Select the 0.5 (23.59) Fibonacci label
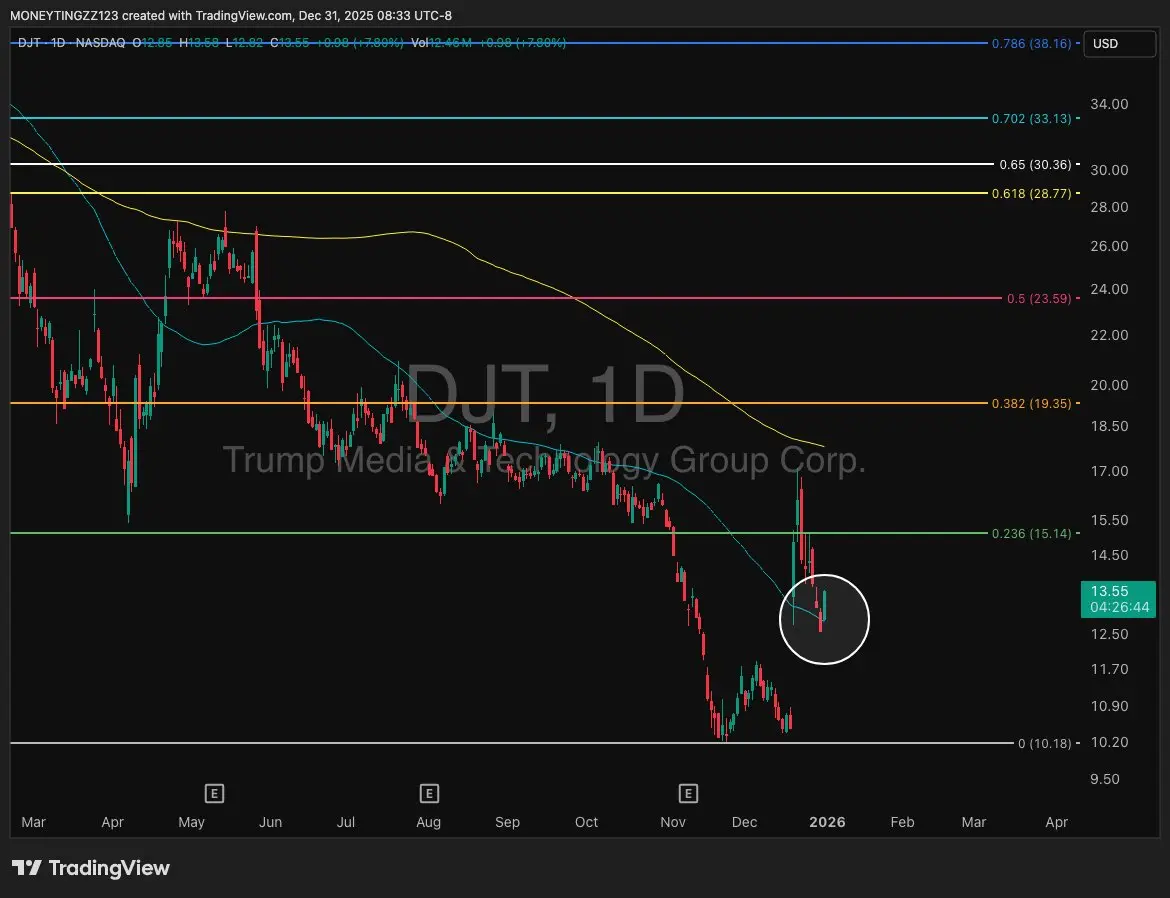This screenshot has width=1170, height=898. point(1039,299)
